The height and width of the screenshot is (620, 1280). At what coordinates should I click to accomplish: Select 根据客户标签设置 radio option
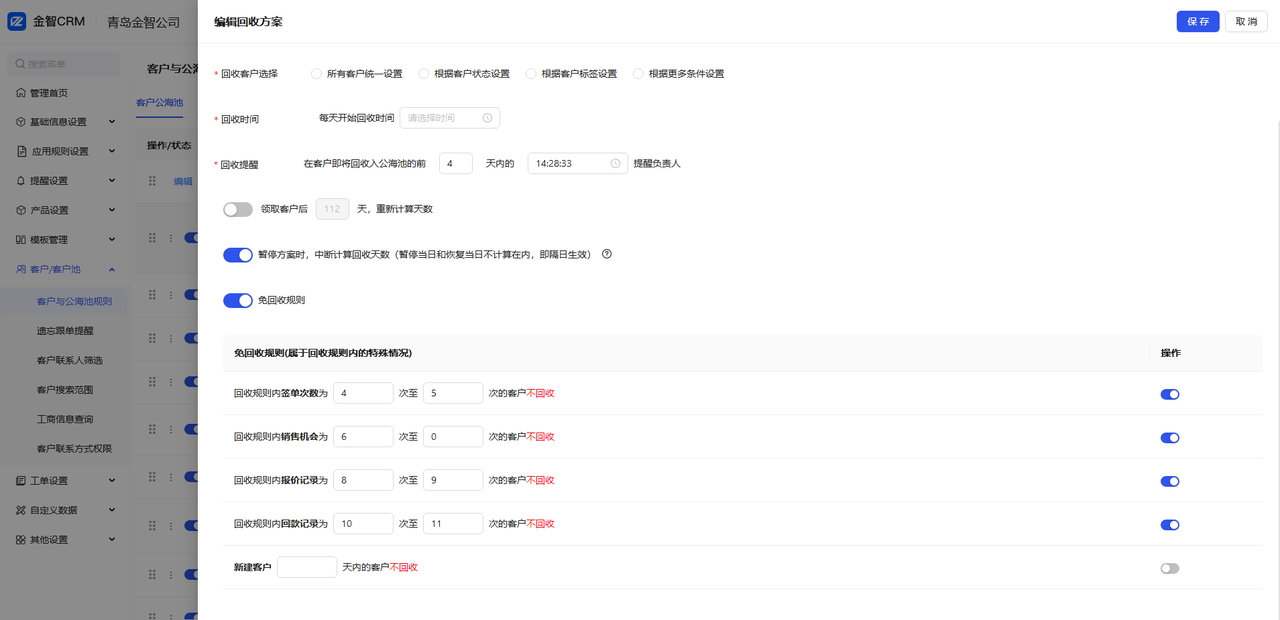coord(531,73)
